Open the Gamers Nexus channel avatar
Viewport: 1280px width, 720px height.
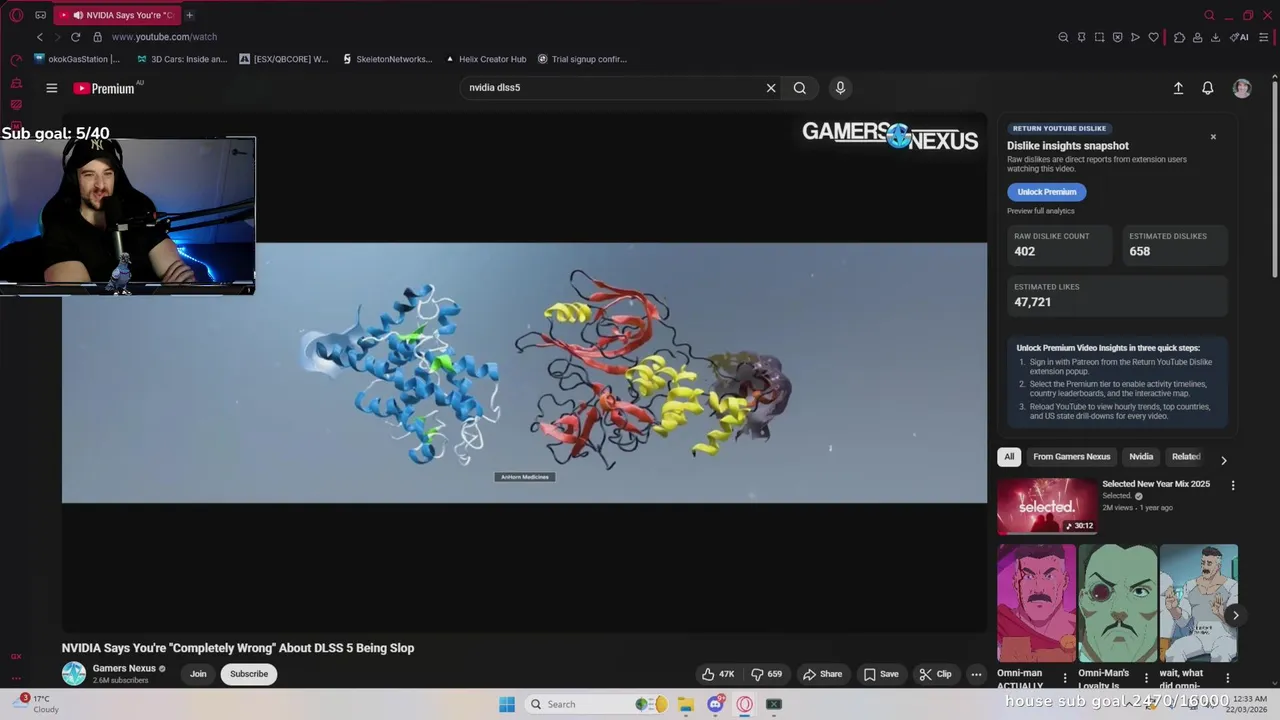point(74,674)
